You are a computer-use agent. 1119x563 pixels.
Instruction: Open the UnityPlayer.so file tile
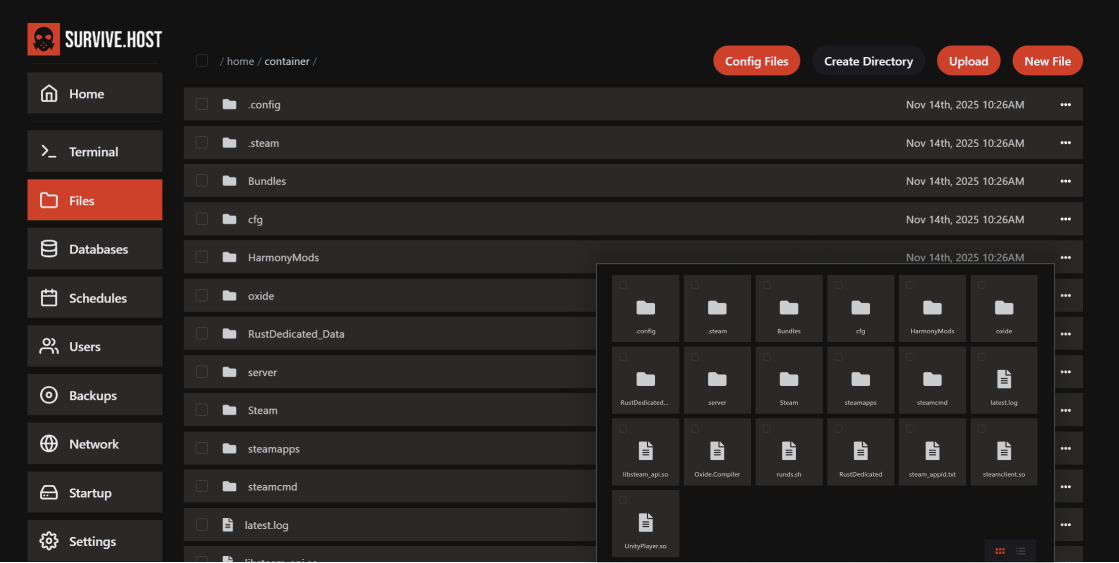pyautogui.click(x=645, y=523)
